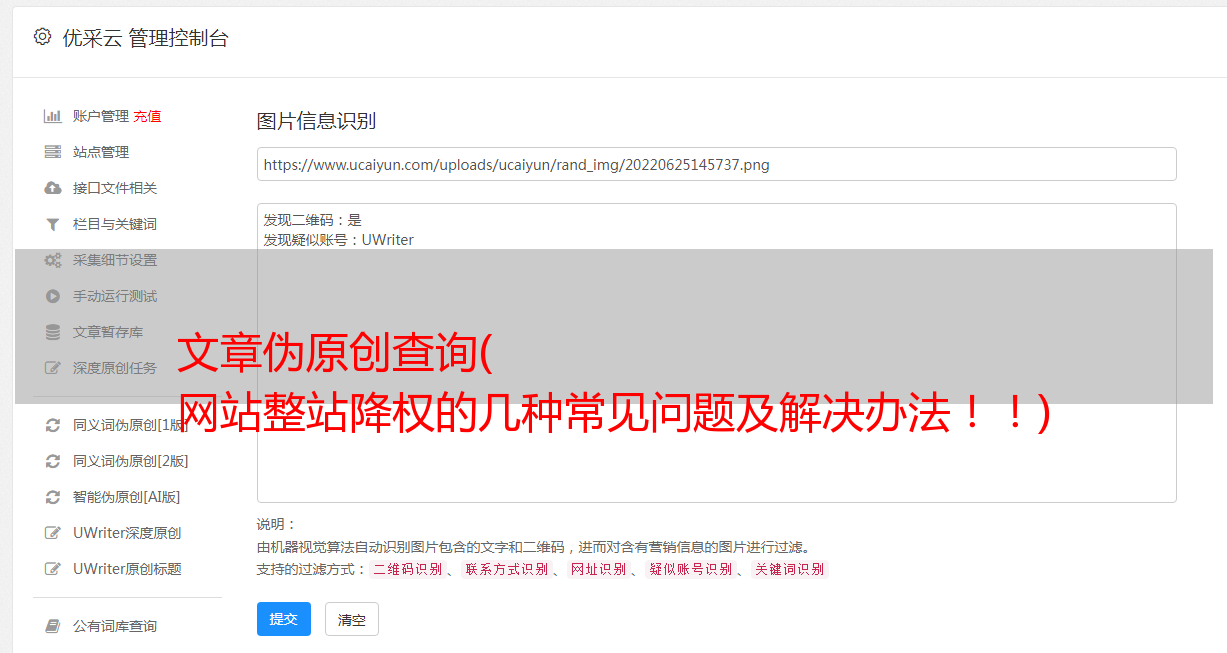Click the gear icon beside 优采云 管理控制台
The height and width of the screenshot is (653, 1227).
coord(42,37)
